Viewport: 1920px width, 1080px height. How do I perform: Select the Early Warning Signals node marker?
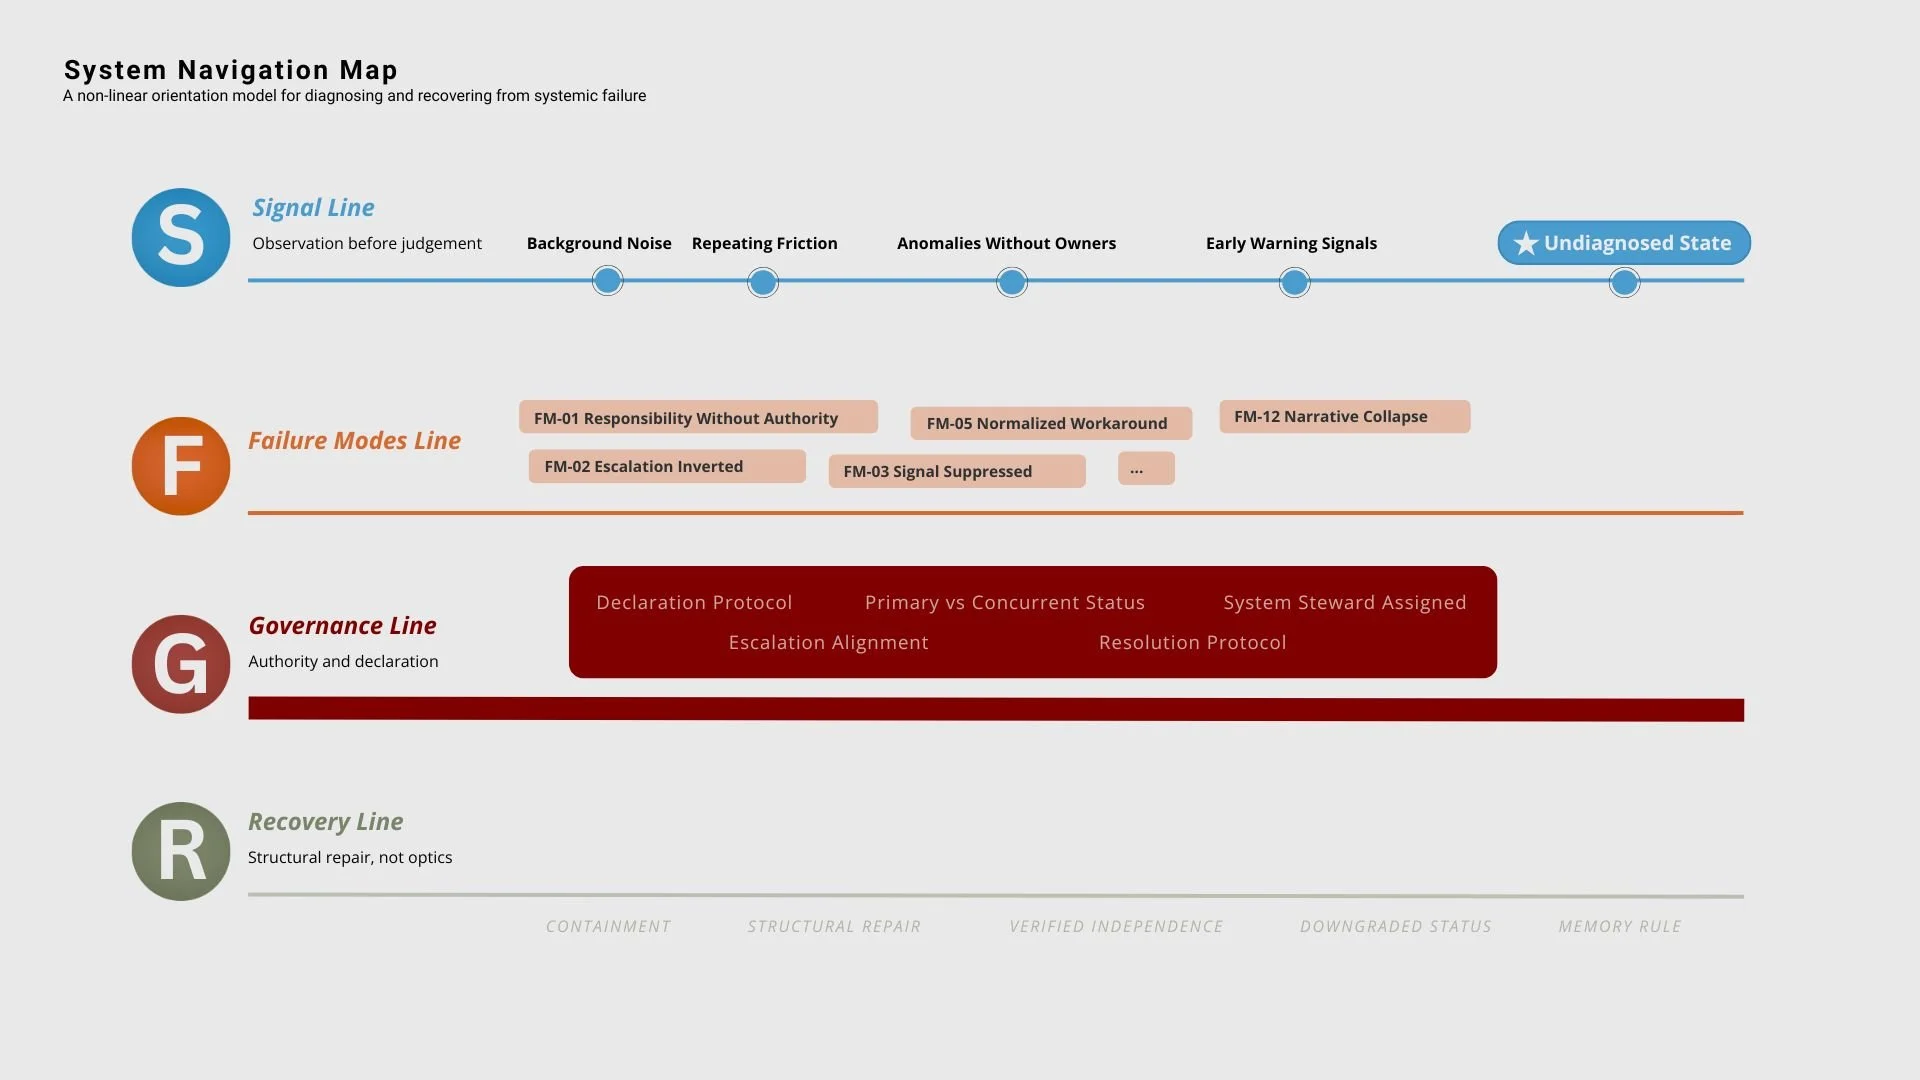point(1294,282)
